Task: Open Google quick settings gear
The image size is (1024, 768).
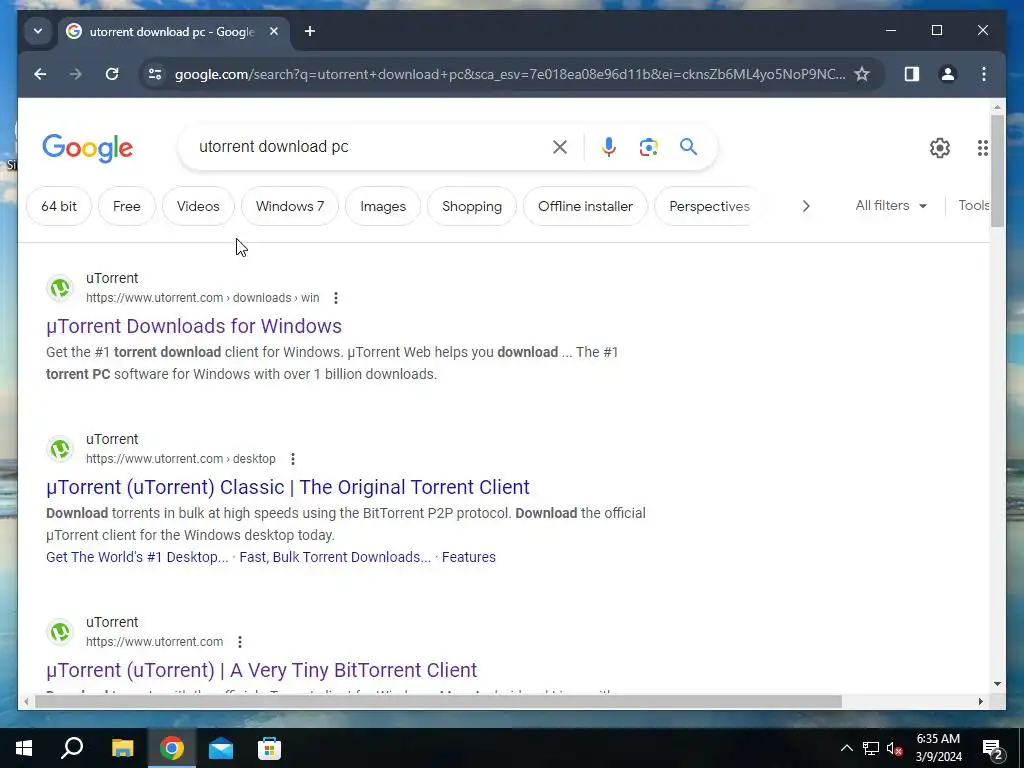Action: (x=940, y=148)
